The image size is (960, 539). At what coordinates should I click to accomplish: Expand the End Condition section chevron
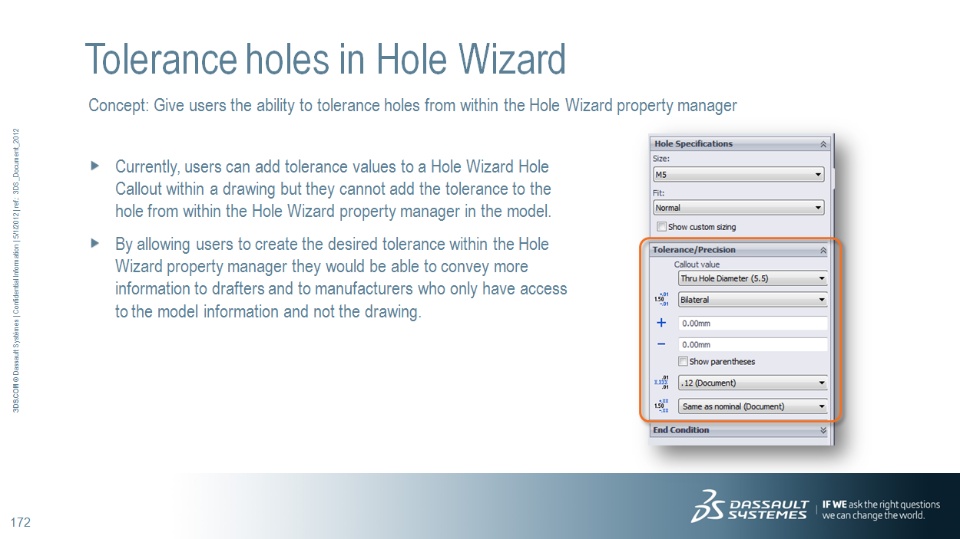(823, 430)
